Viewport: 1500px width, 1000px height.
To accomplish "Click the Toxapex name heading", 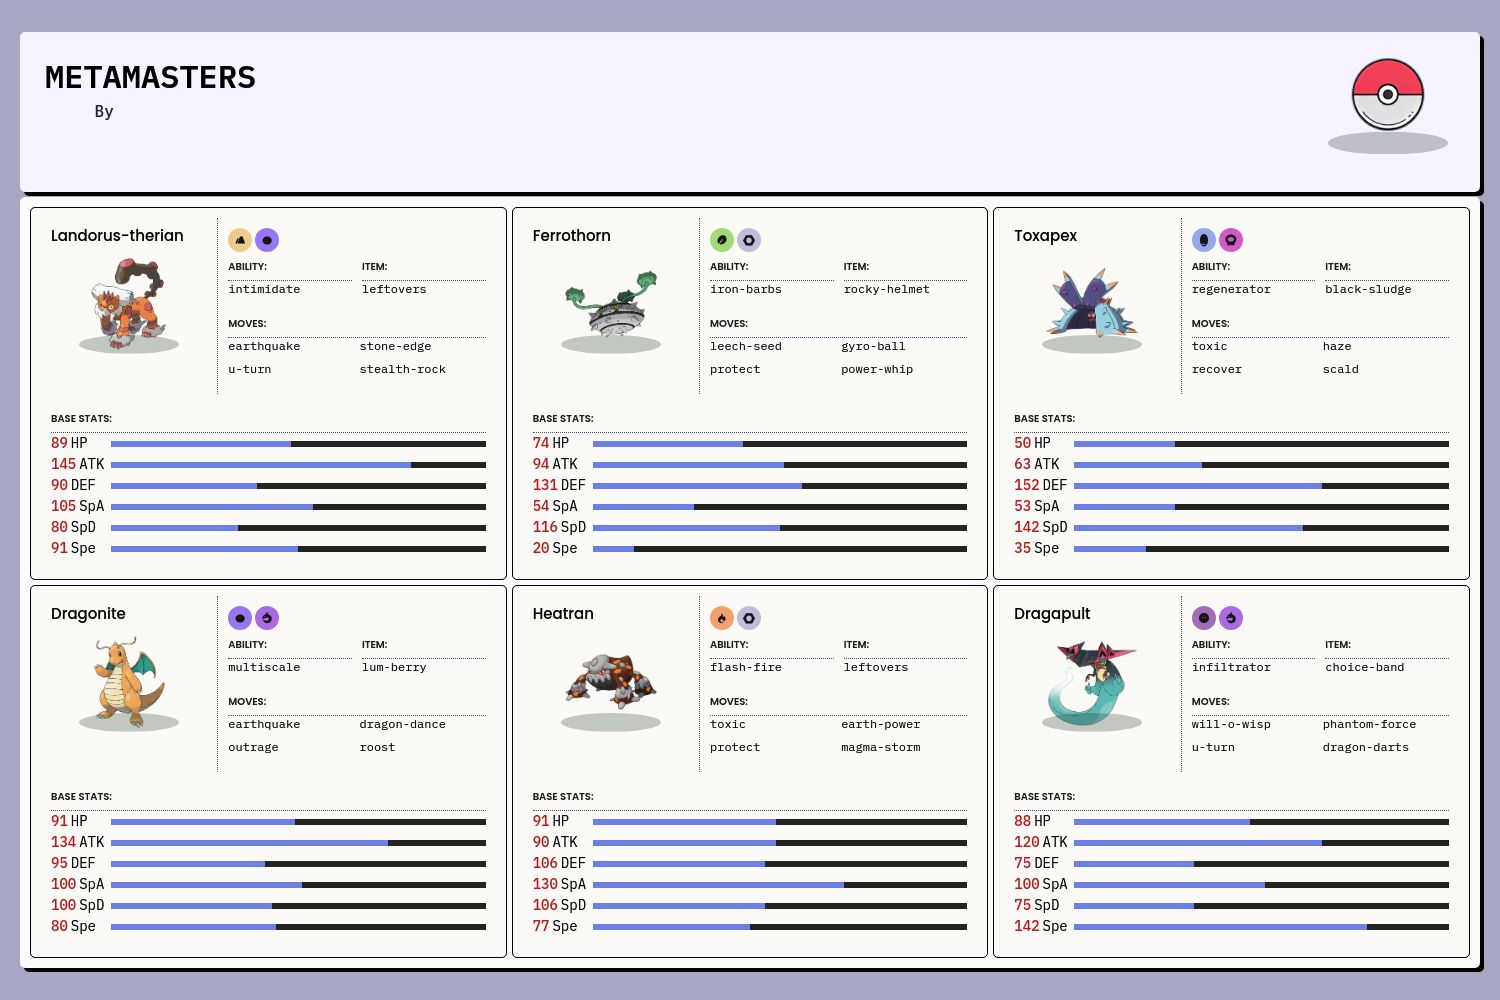I will [x=1045, y=236].
